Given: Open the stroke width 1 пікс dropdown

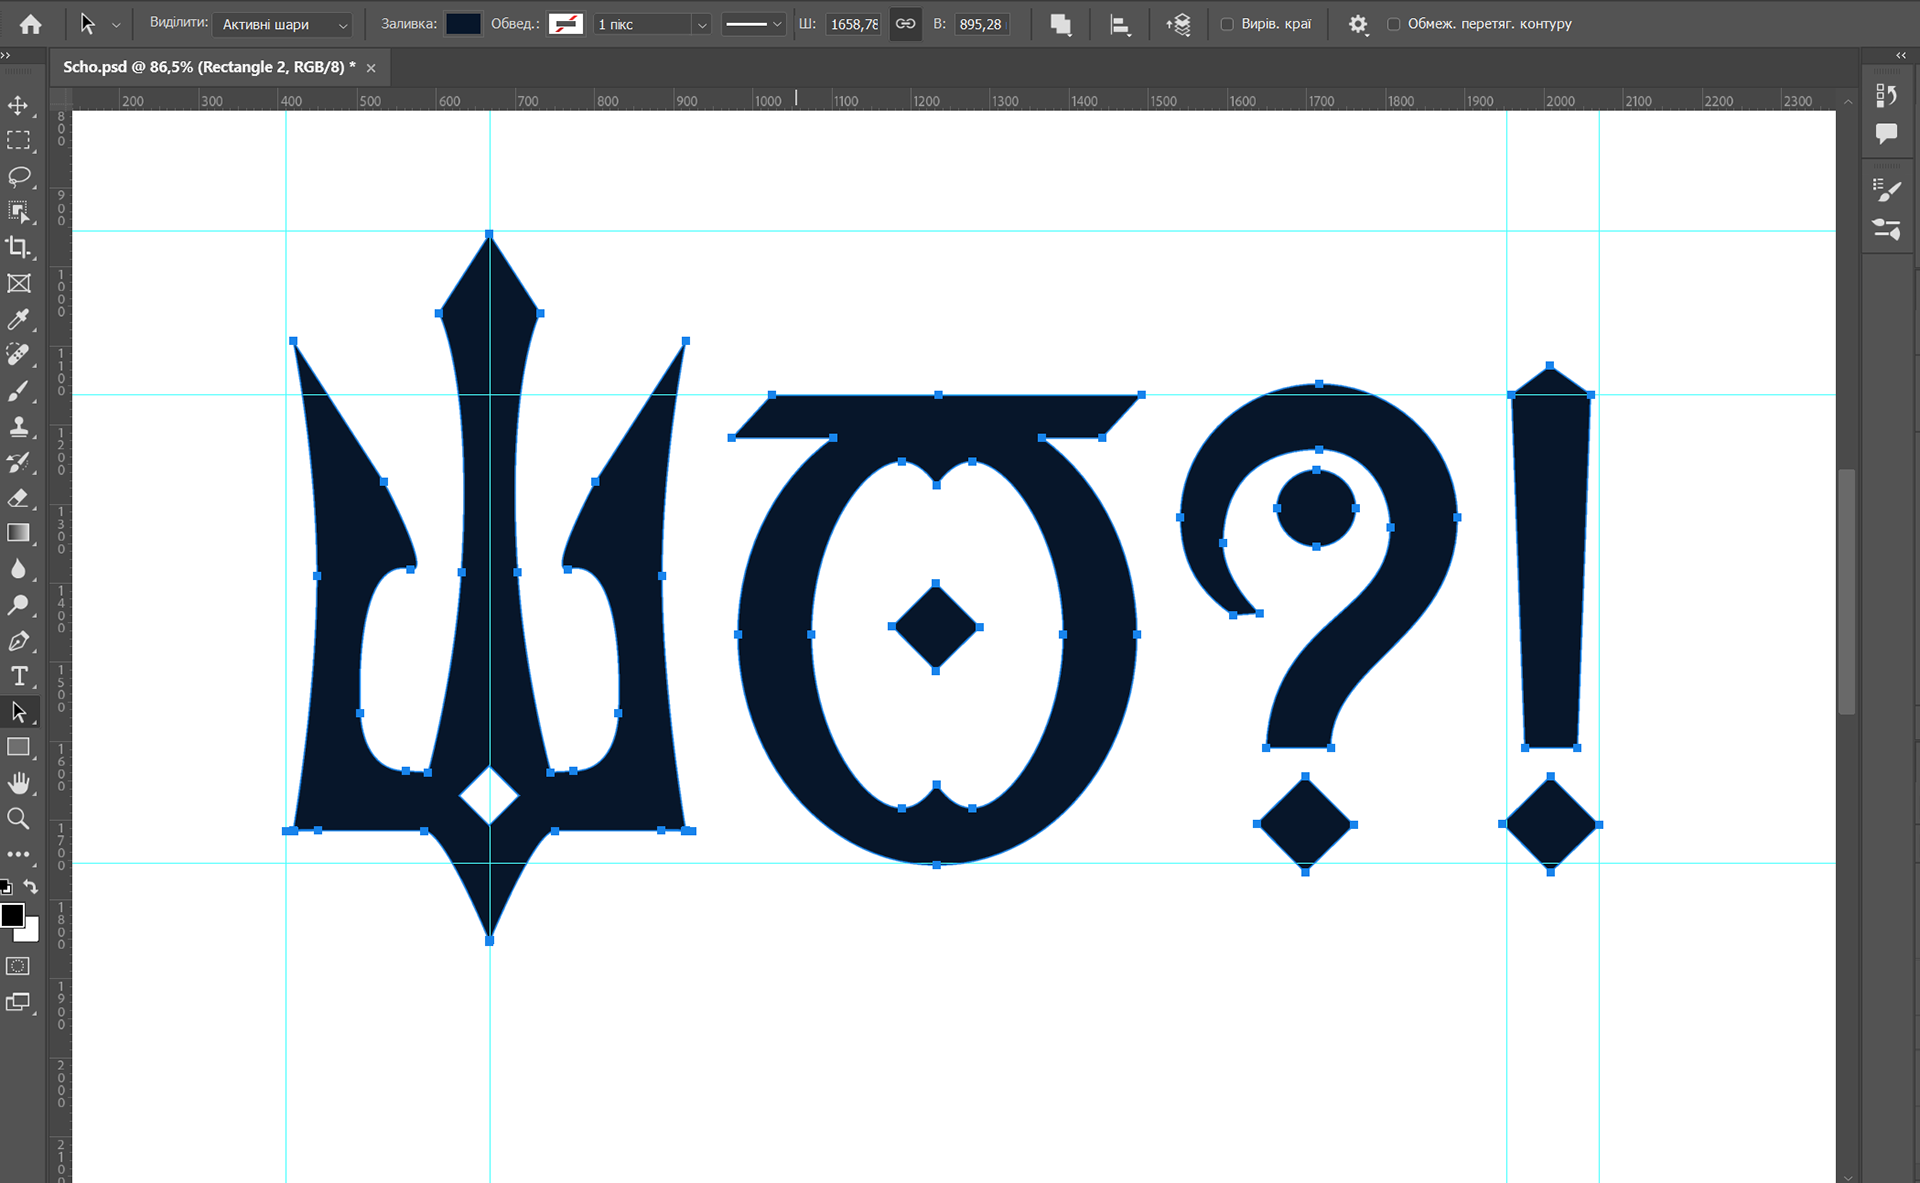Looking at the screenshot, I should [702, 24].
